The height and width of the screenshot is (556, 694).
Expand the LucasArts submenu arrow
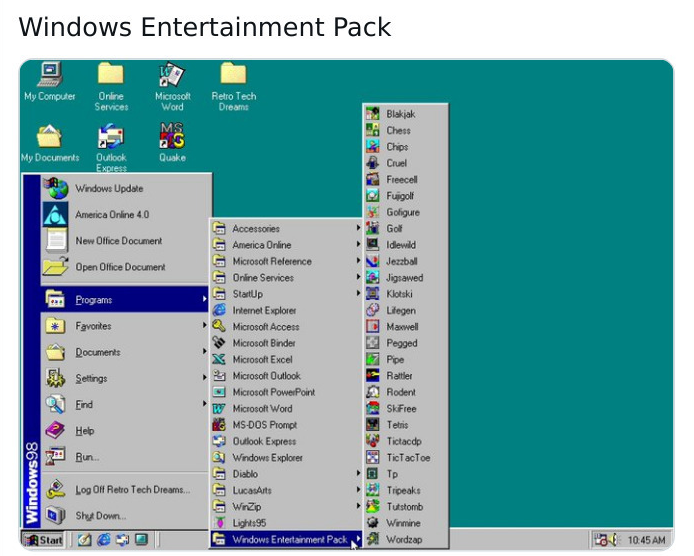coord(358,490)
